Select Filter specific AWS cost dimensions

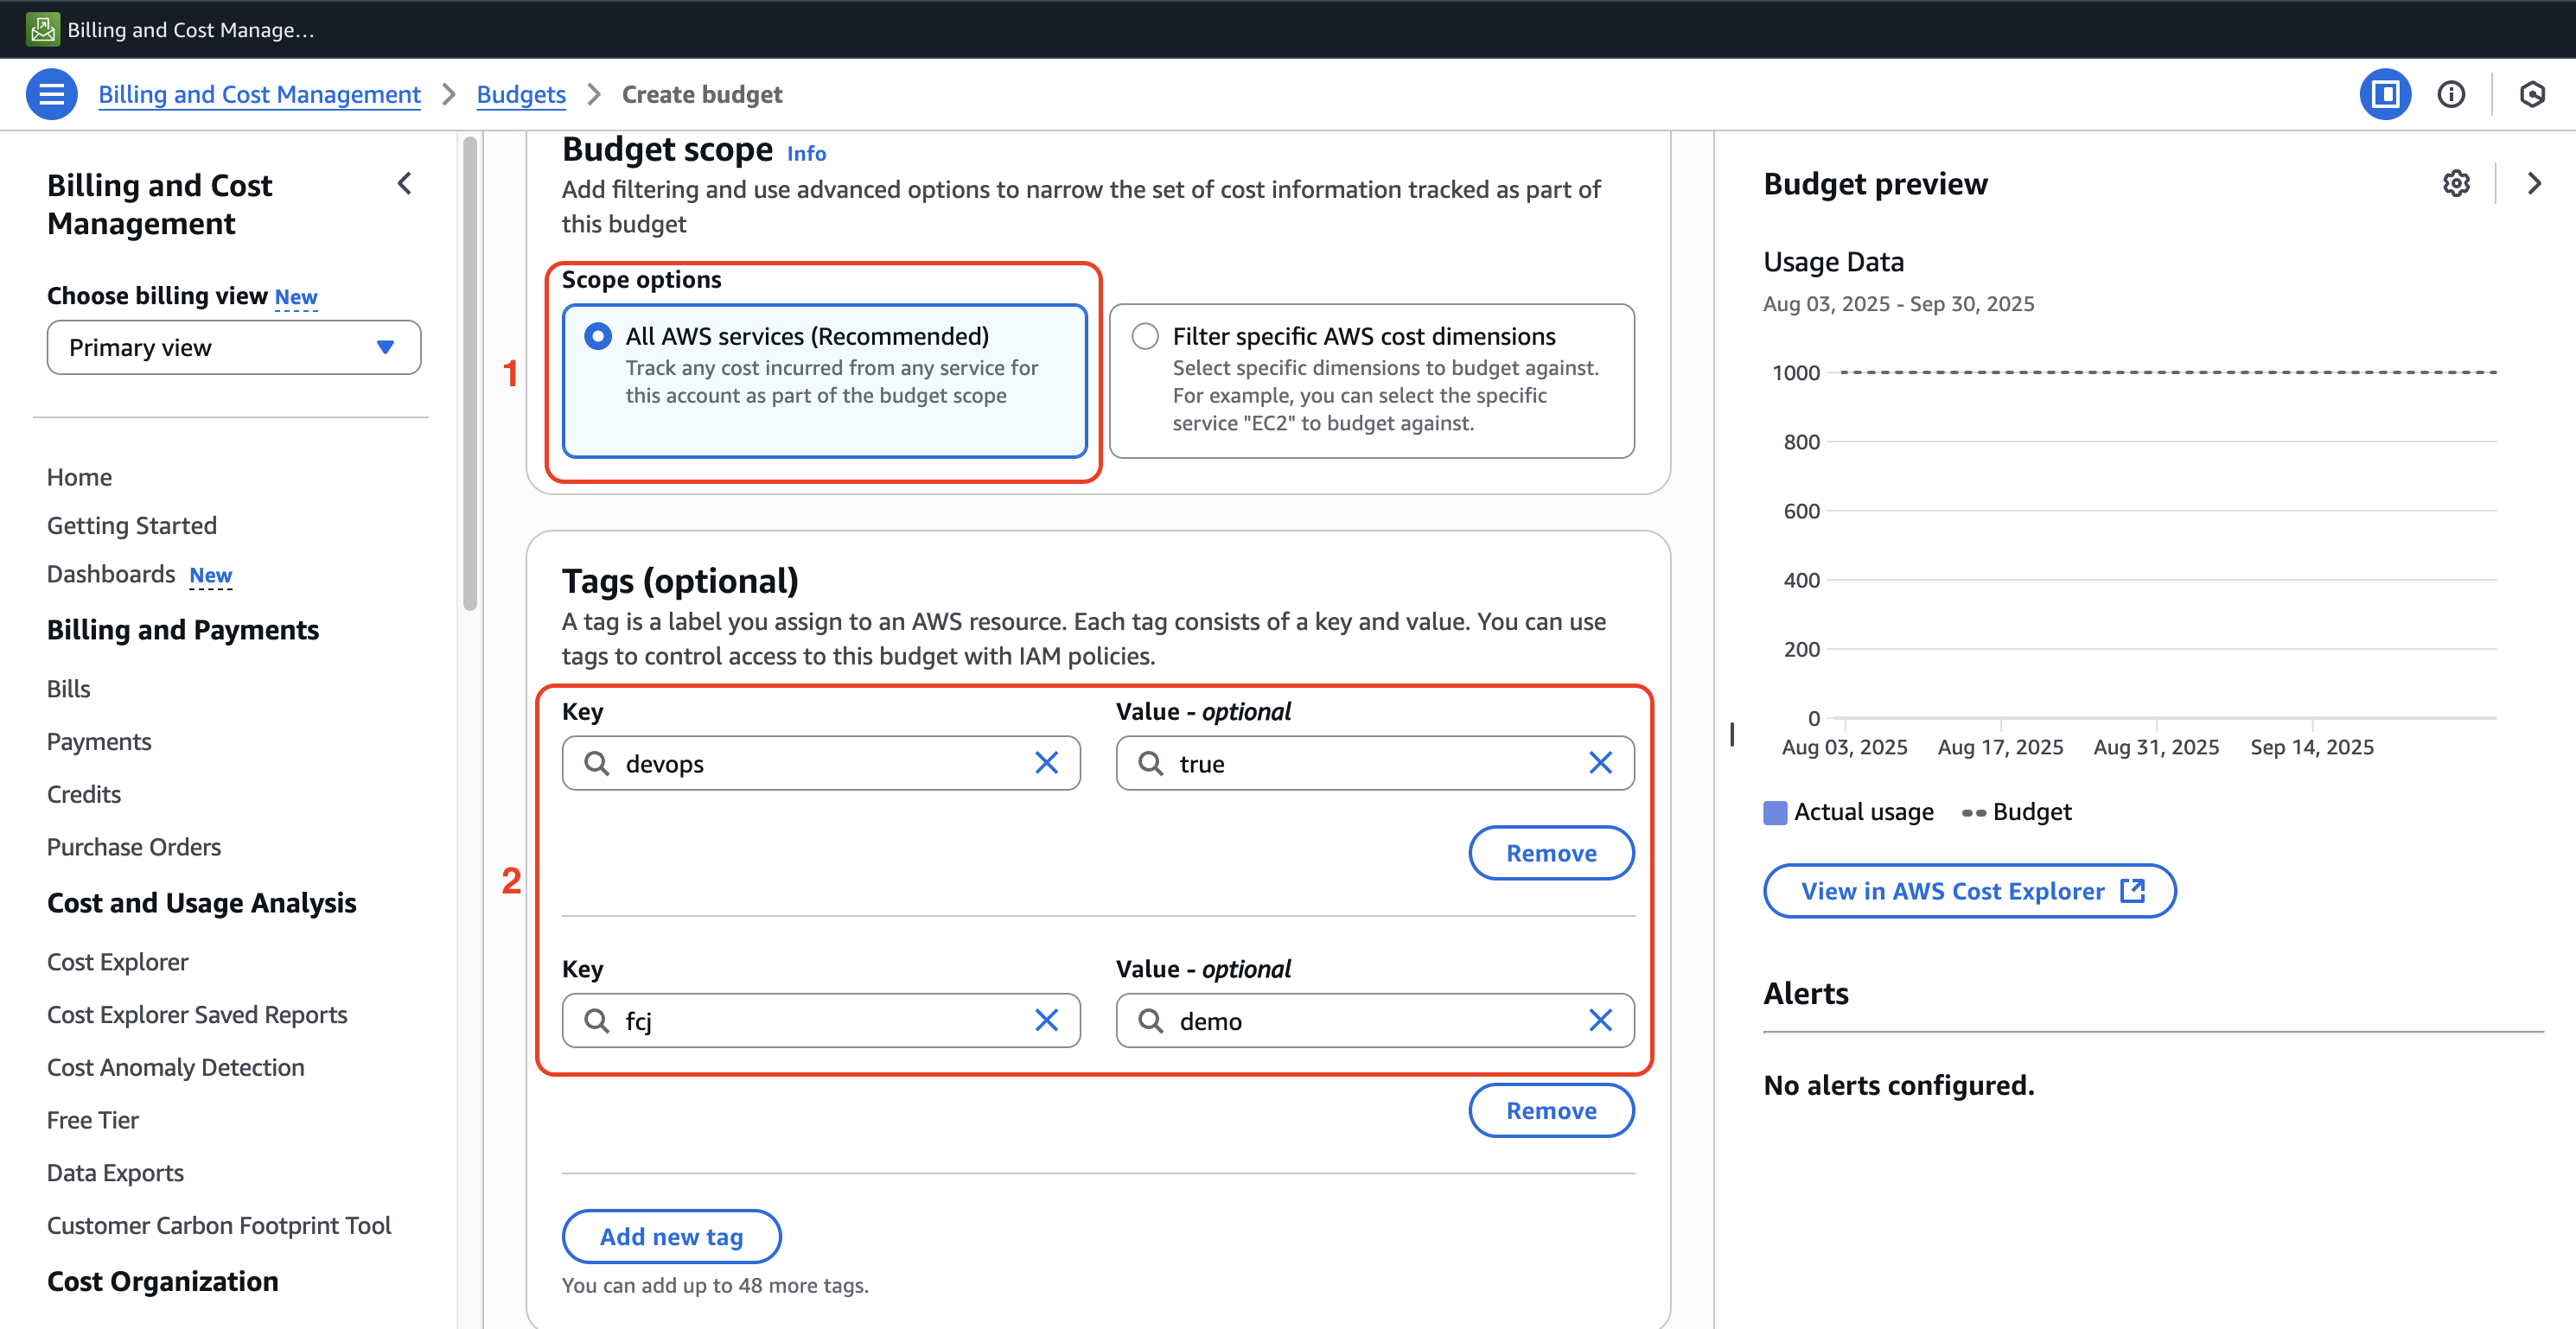(x=1145, y=336)
